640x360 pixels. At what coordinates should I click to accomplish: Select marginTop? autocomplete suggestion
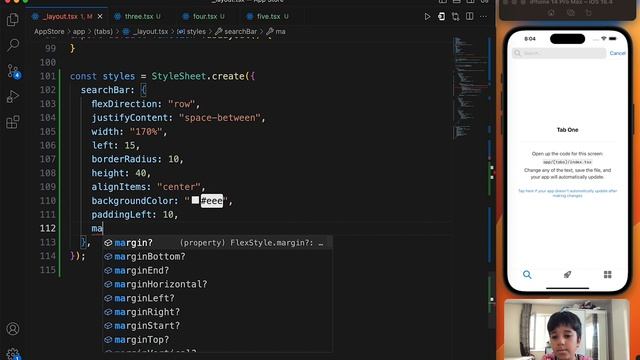point(217,340)
